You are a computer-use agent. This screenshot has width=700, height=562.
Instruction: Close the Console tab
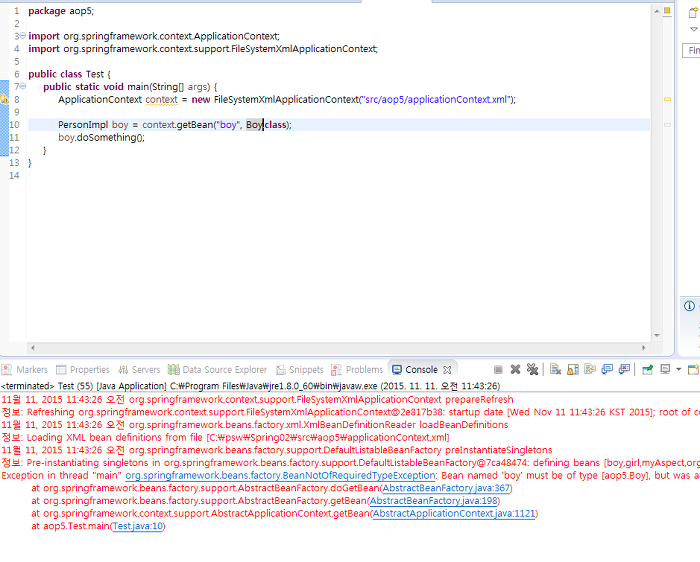coord(447,370)
